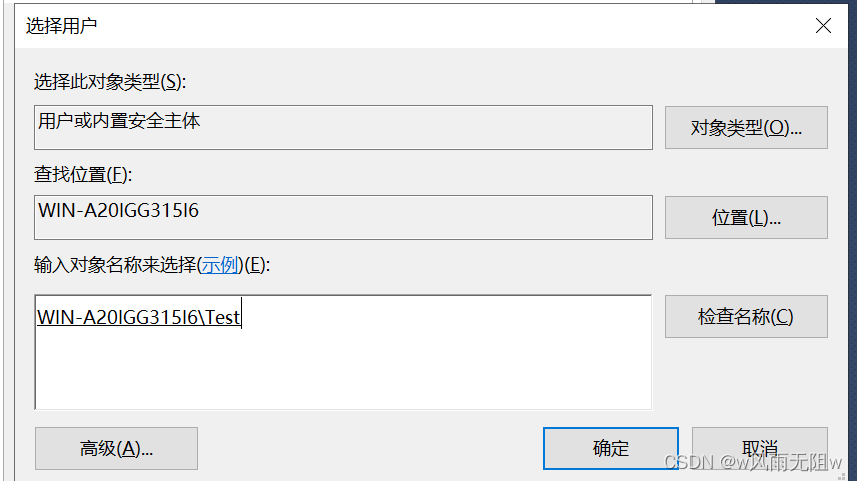Click the 查找位置(F) label
Screen dimensions: 857x481
[82, 175]
